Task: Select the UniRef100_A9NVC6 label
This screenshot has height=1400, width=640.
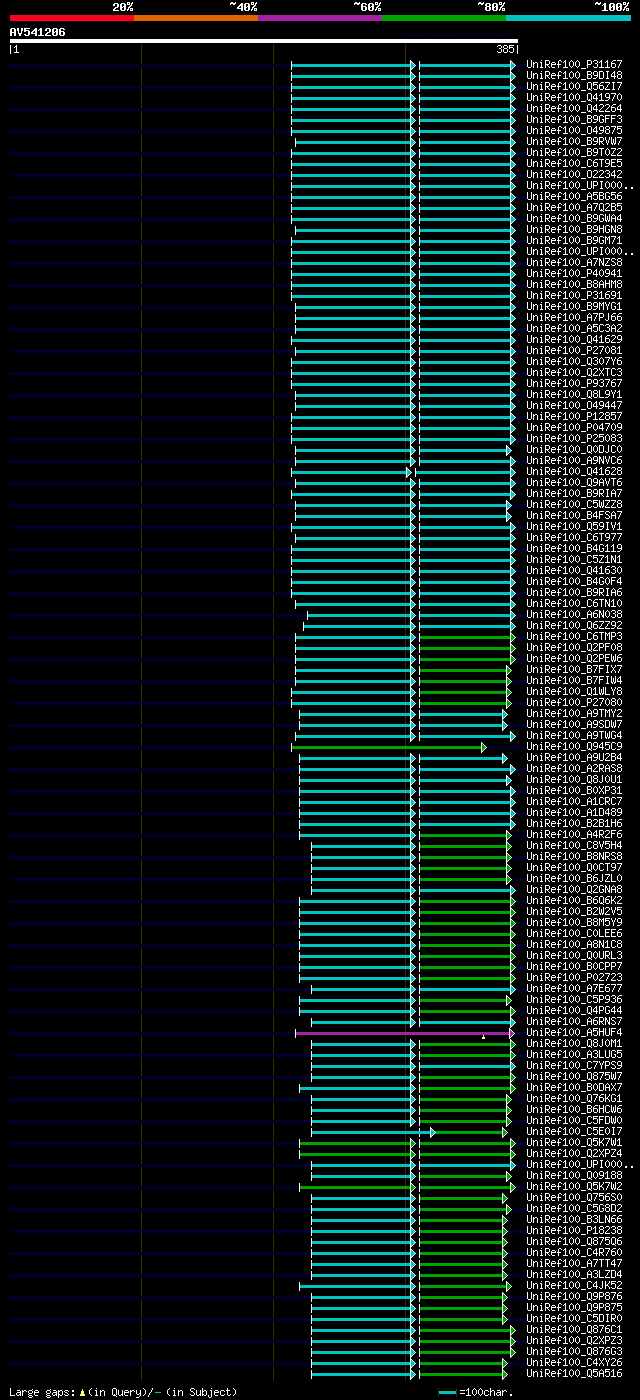Action: [574, 460]
